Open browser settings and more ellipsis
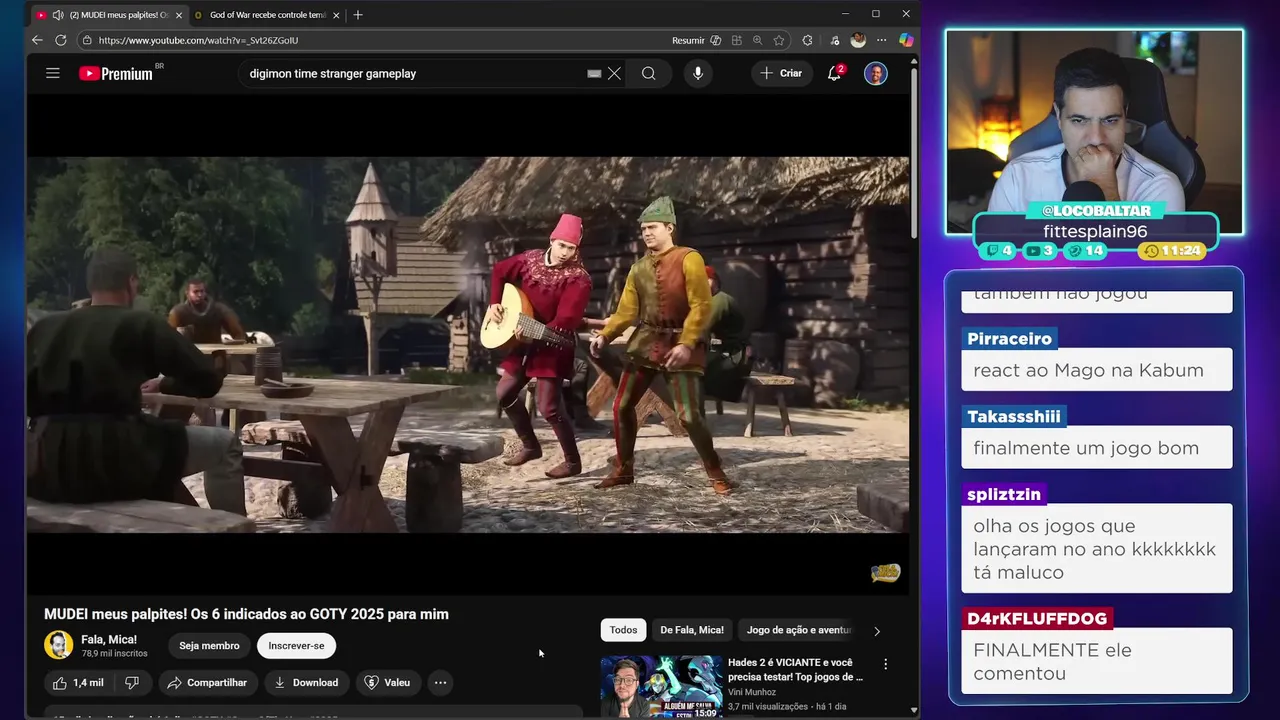Image resolution: width=1280 pixels, height=720 pixels. pyautogui.click(x=881, y=40)
